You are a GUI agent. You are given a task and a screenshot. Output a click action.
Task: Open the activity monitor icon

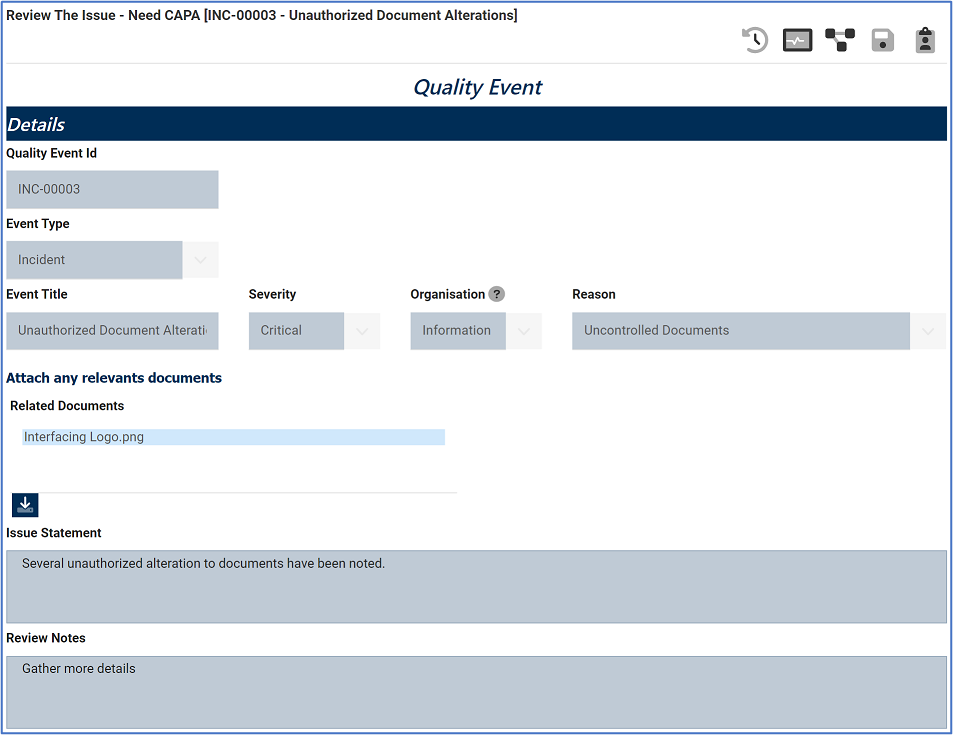click(797, 41)
